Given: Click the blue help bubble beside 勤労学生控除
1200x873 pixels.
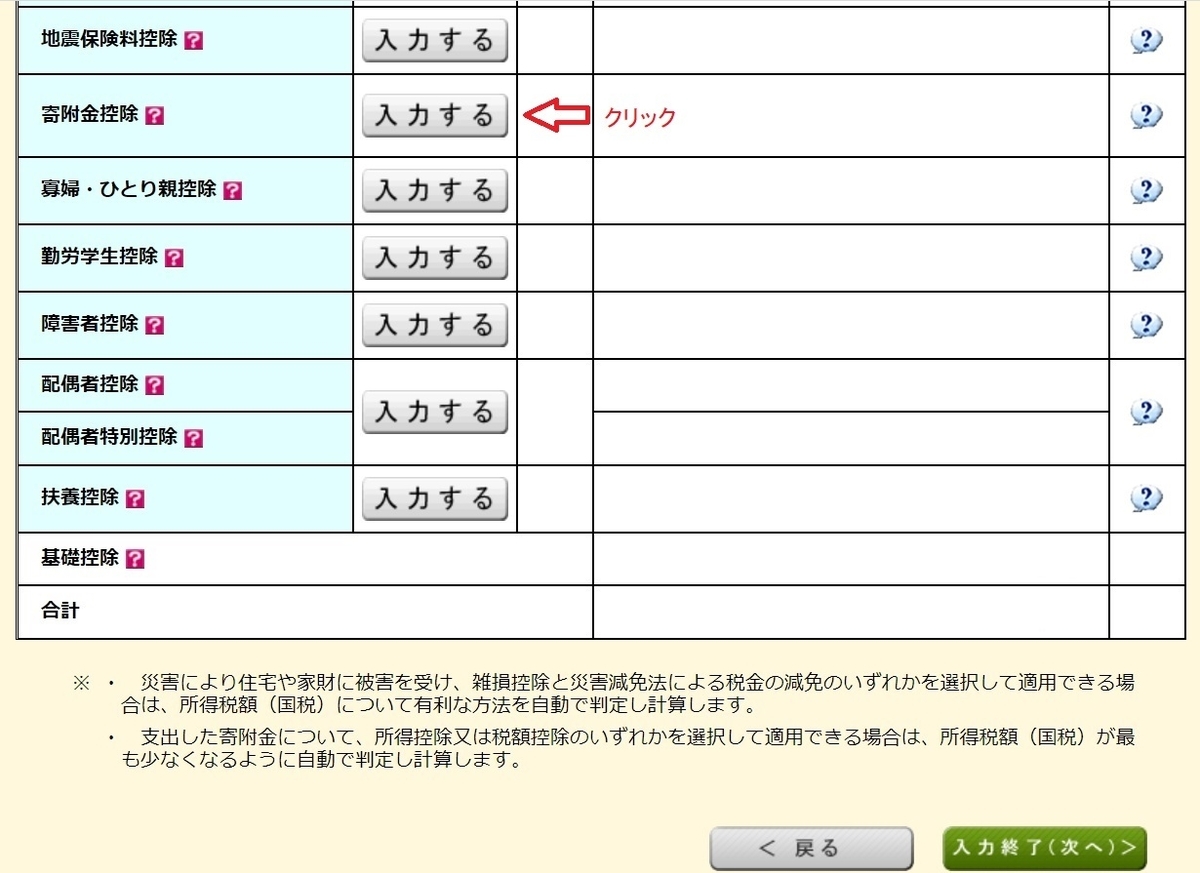Looking at the screenshot, I should tap(1146, 257).
